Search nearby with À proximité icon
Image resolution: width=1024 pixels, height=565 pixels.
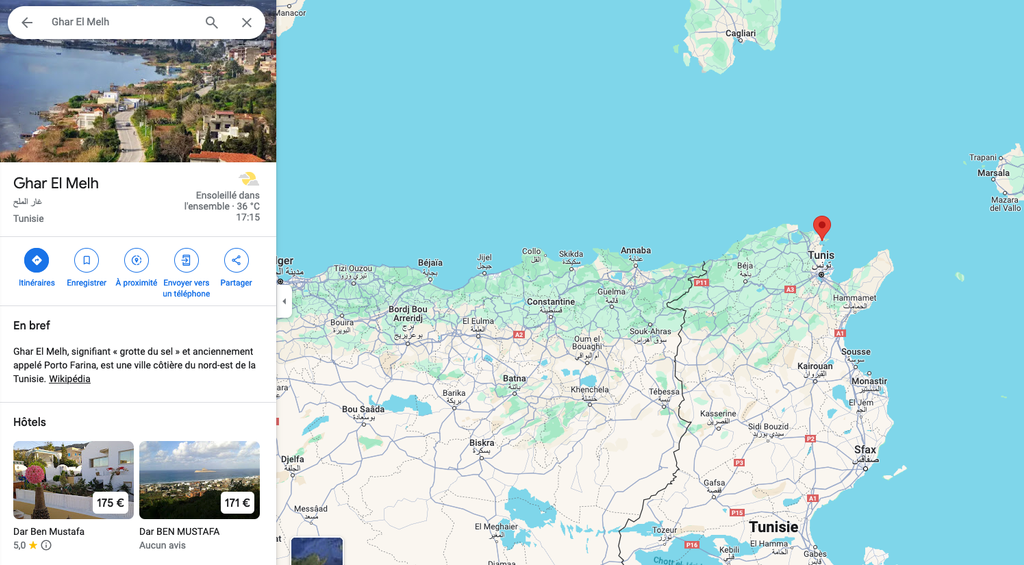click(x=136, y=260)
